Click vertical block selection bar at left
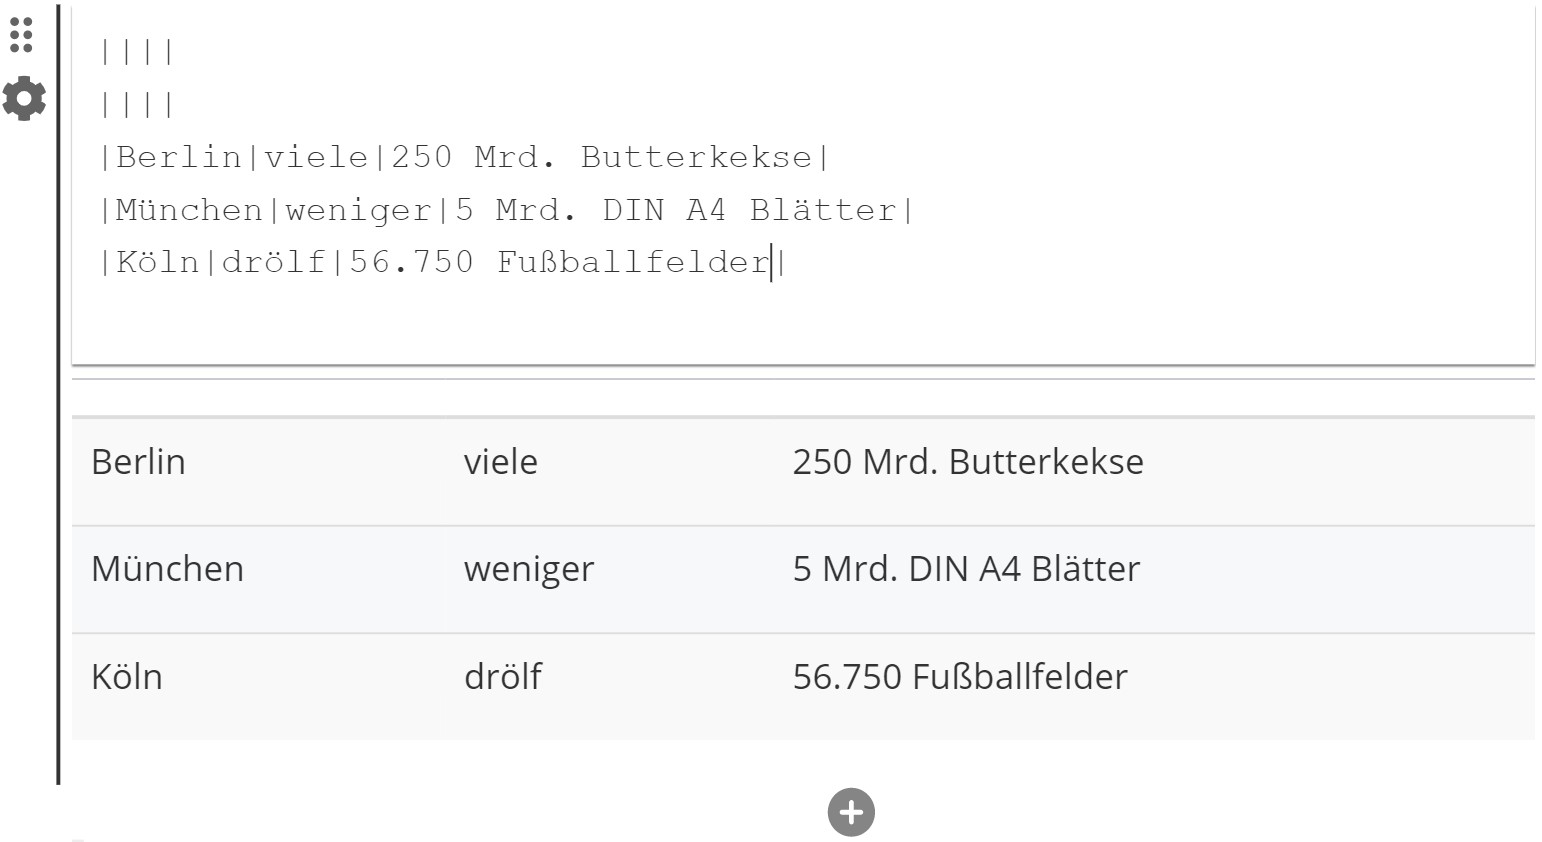This screenshot has height=842, width=1542. [x=58, y=395]
